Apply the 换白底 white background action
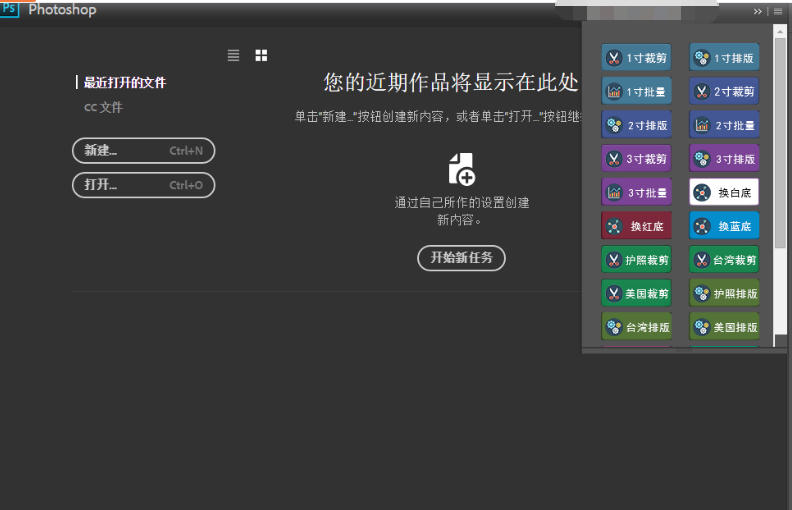 724,192
